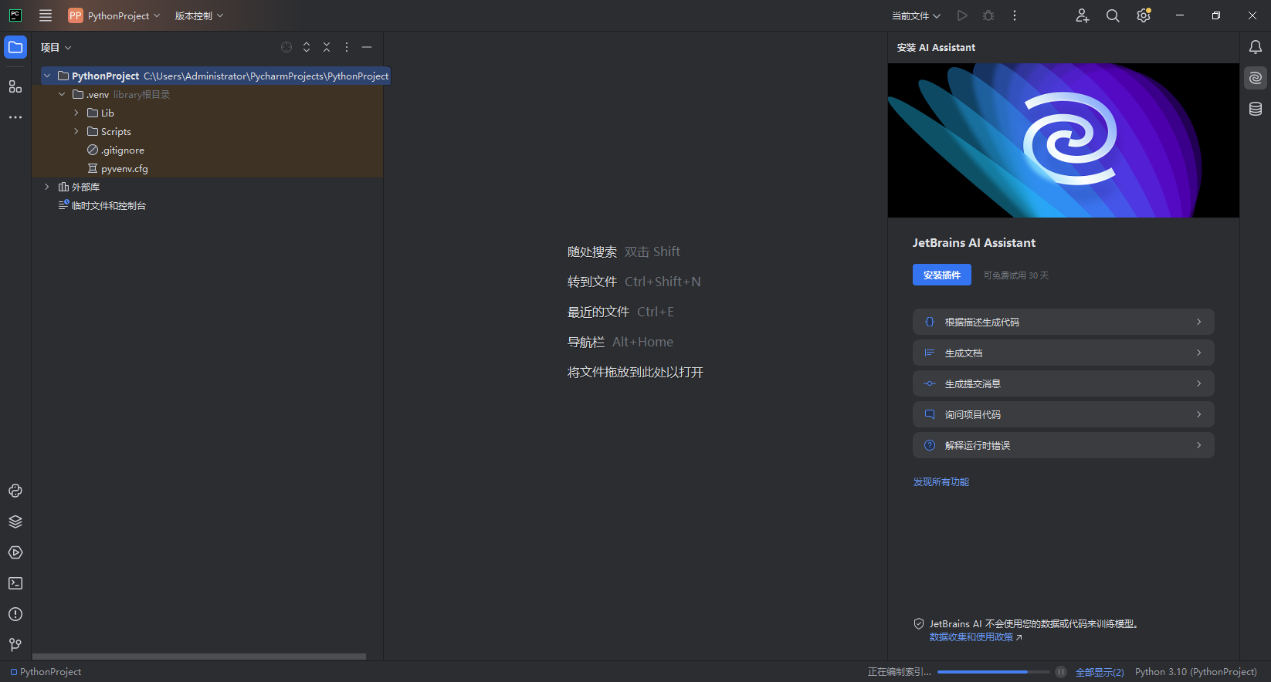The height and width of the screenshot is (682, 1271).
Task: Toggle the AI Assistant side panel
Action: pos(1255,78)
